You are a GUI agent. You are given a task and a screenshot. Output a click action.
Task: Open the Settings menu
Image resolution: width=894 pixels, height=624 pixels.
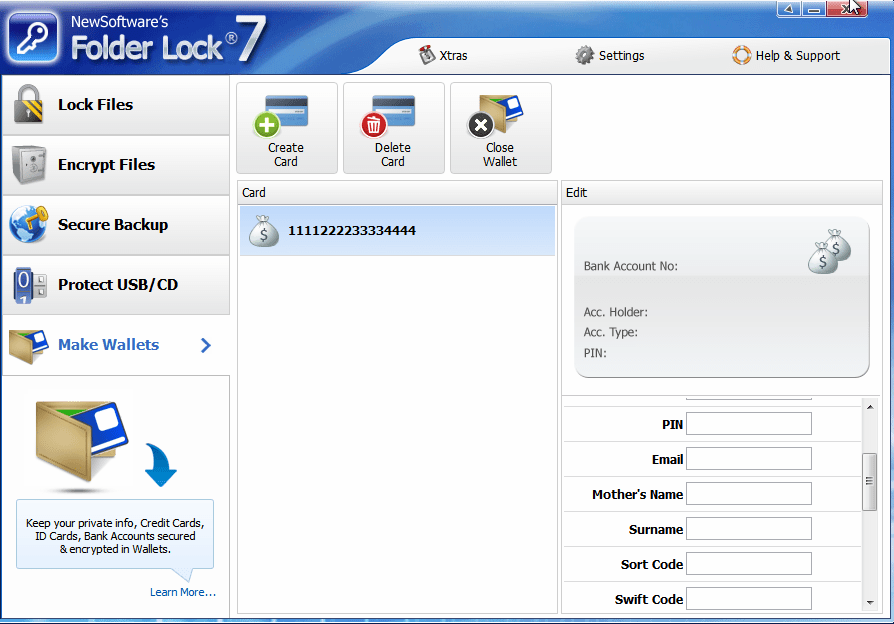pos(609,55)
